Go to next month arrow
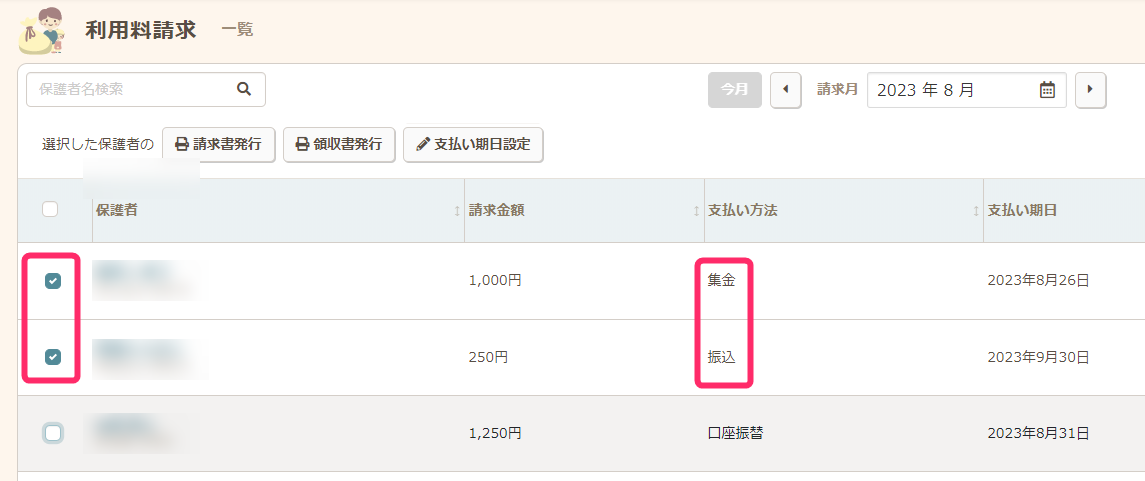 point(1090,90)
